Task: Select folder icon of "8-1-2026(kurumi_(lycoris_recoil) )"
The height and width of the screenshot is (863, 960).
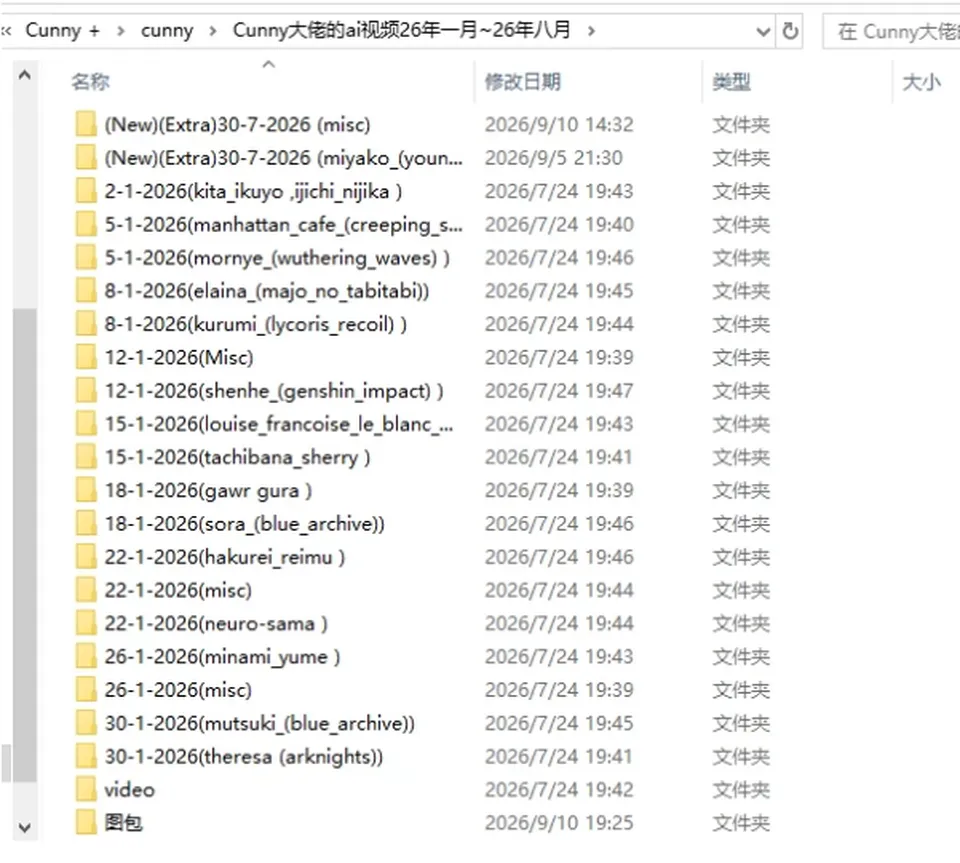Action: [x=86, y=324]
